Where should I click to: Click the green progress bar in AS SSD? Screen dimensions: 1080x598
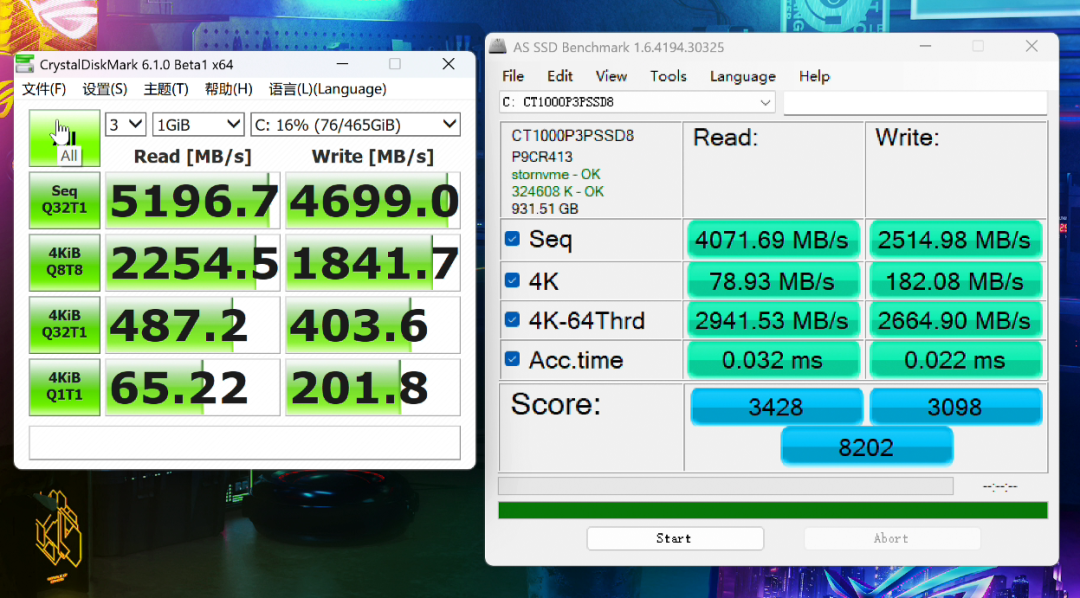(x=773, y=511)
